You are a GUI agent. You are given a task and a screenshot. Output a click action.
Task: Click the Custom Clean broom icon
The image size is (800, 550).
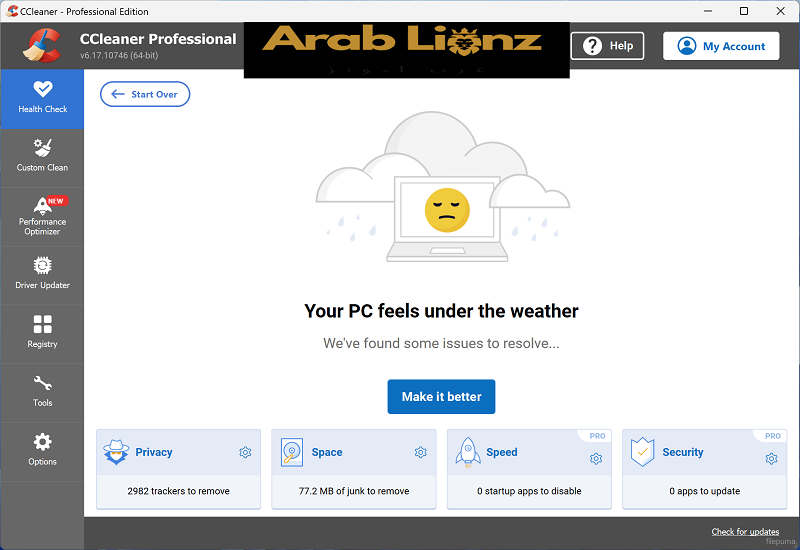(x=42, y=148)
